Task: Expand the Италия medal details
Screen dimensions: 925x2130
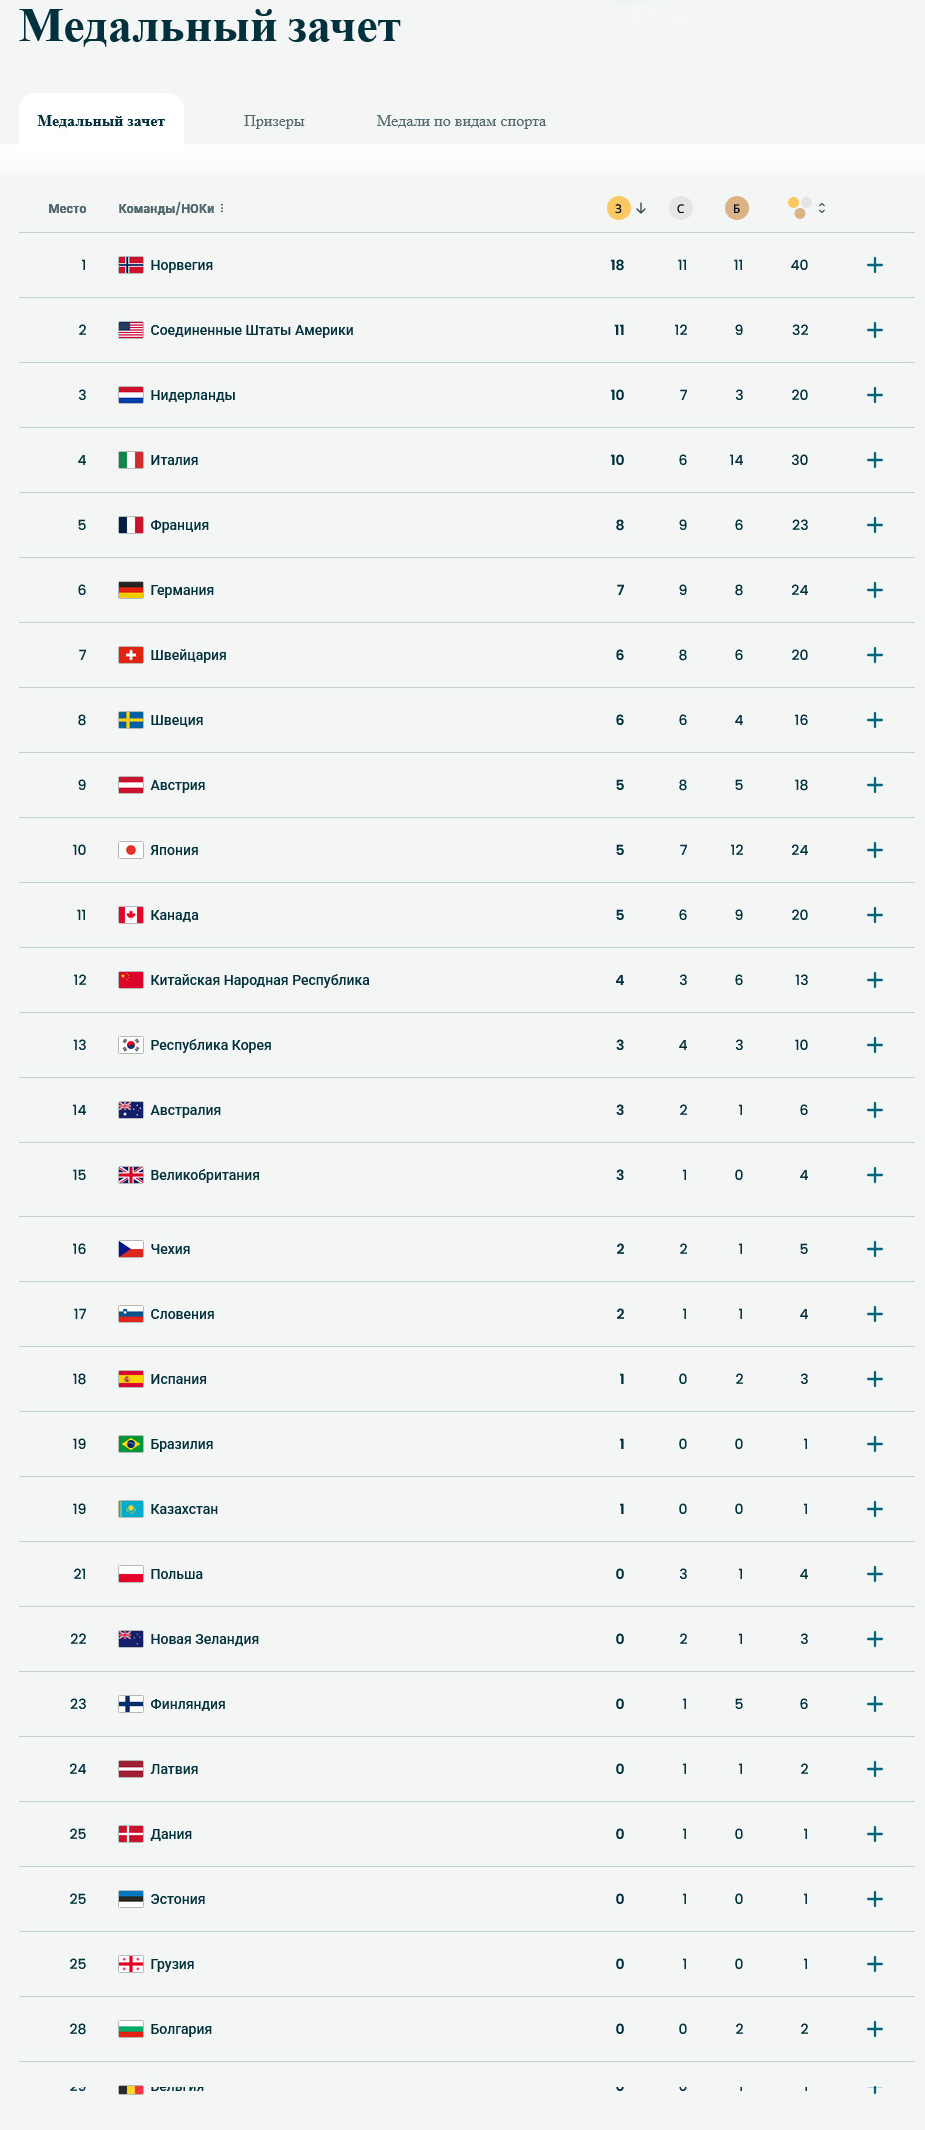Action: [x=875, y=460]
